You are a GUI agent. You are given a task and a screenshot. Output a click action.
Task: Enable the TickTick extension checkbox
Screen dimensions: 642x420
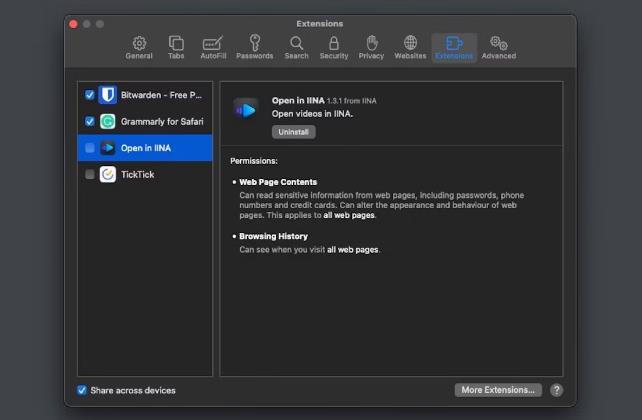(x=90, y=174)
